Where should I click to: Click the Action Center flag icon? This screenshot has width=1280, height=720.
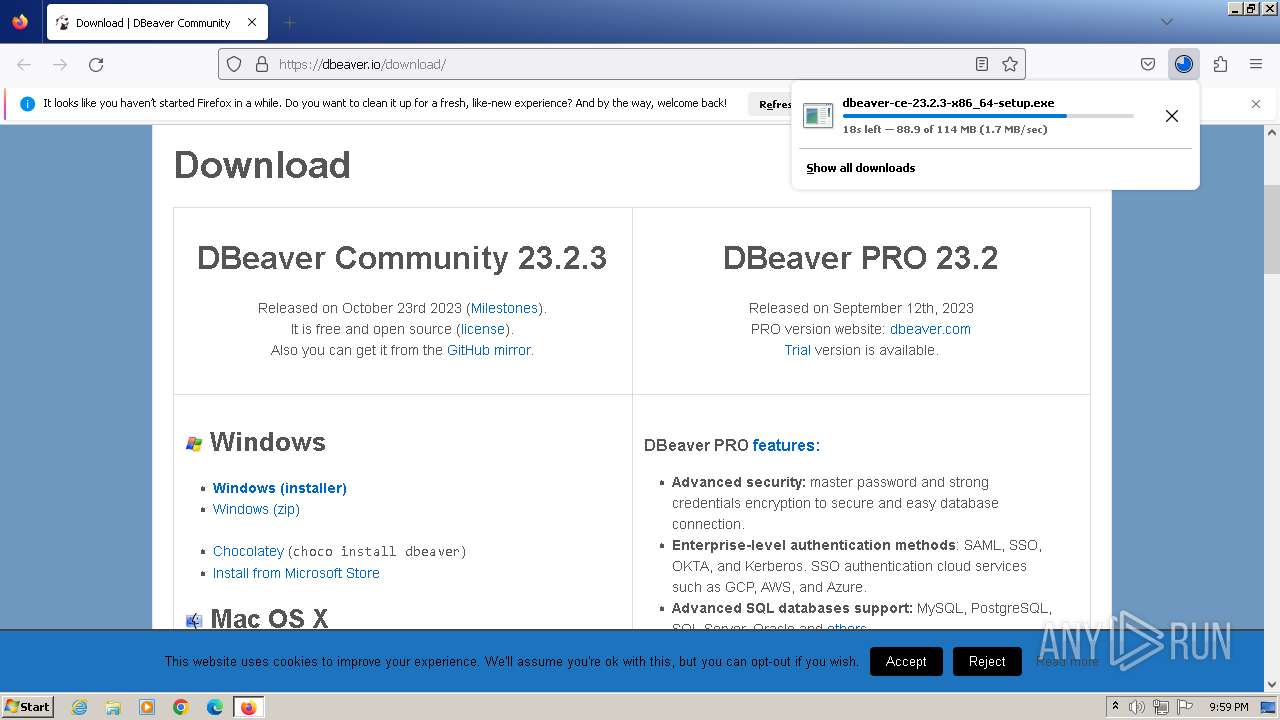pyautogui.click(x=1183, y=707)
